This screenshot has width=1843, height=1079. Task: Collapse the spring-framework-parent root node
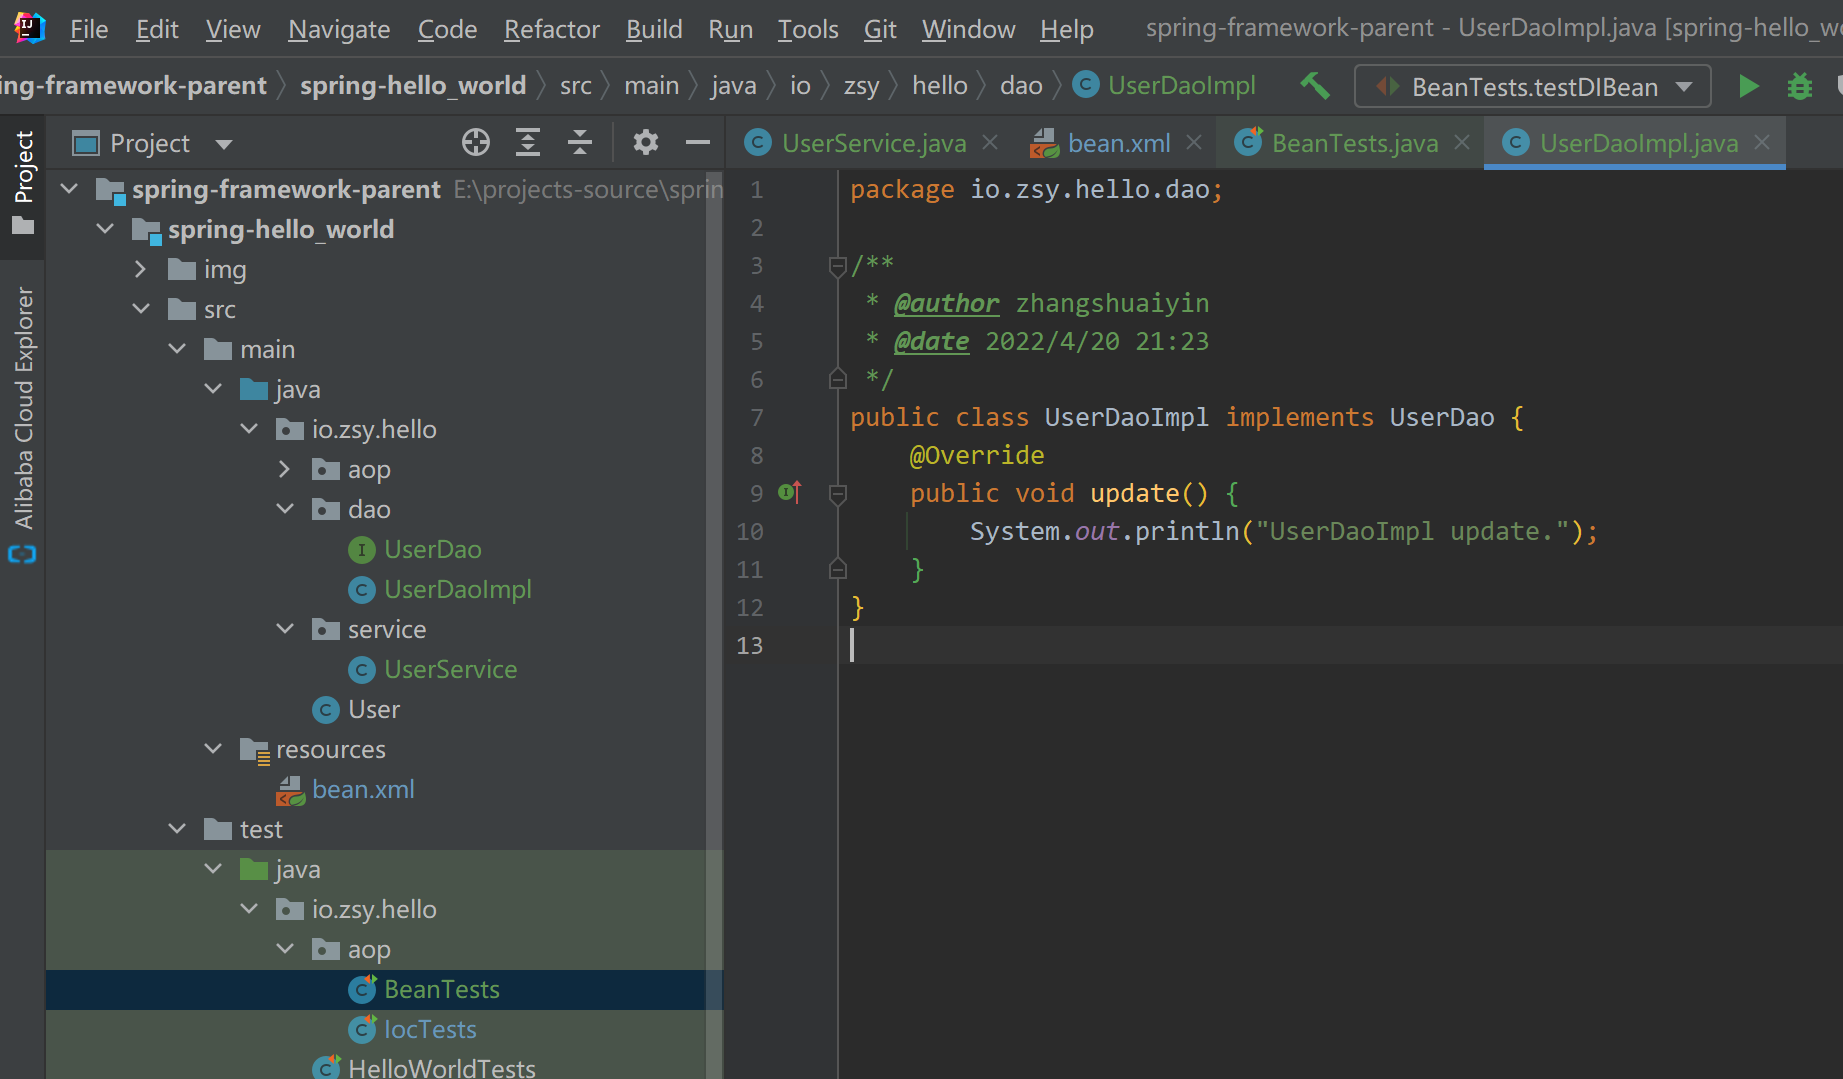pos(69,189)
